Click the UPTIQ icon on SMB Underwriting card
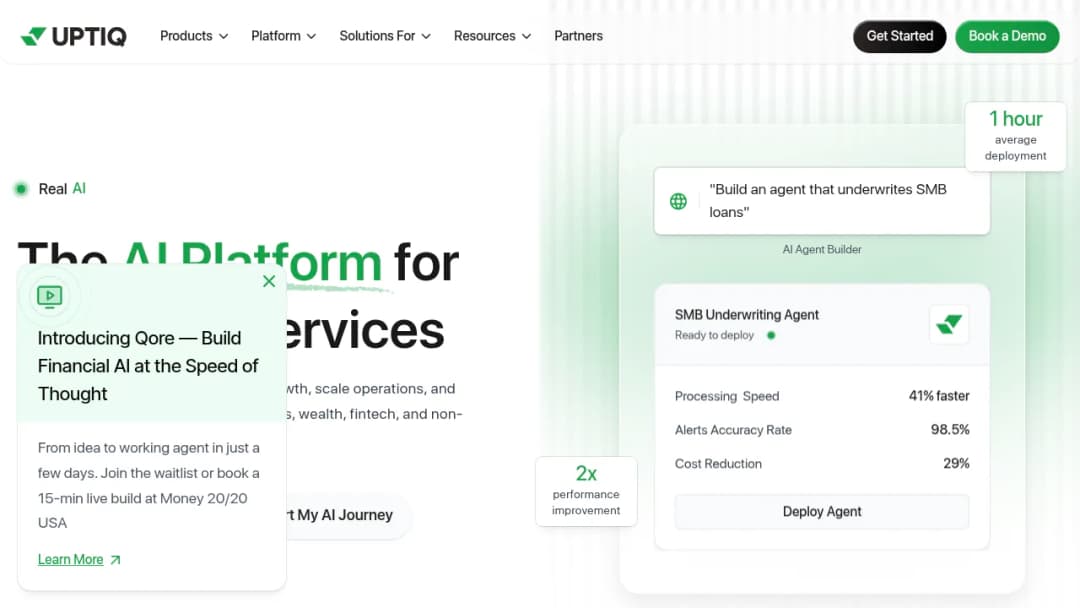 (x=949, y=324)
